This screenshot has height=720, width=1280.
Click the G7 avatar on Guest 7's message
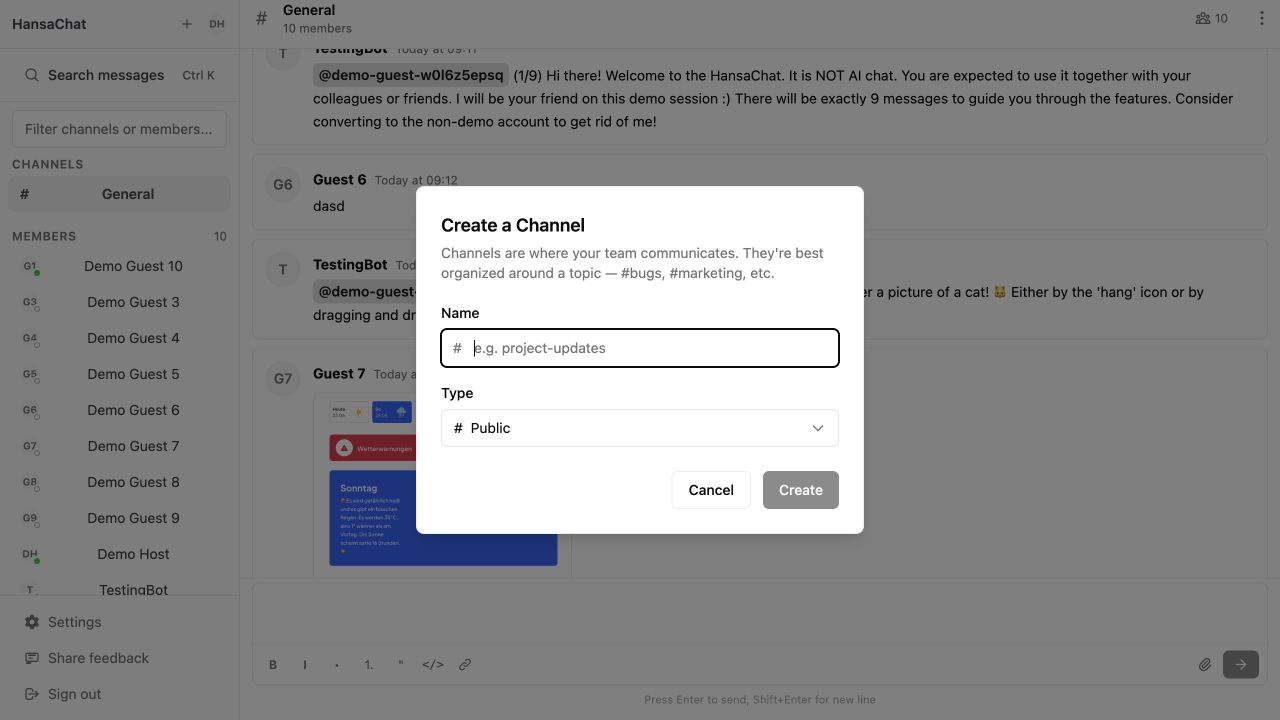coord(283,378)
